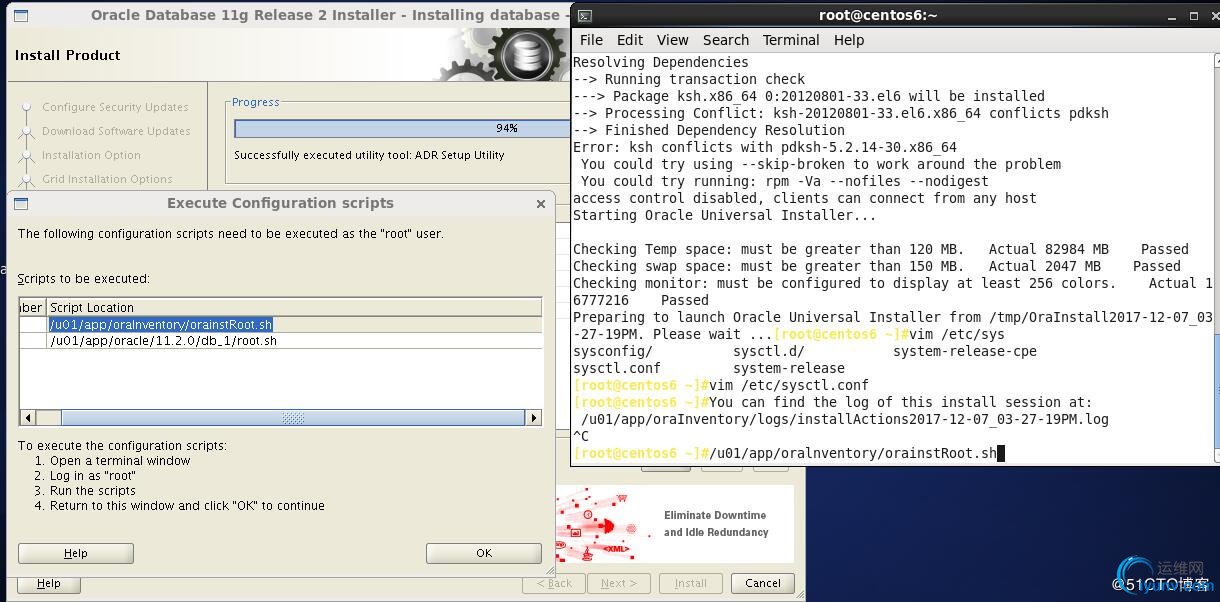Click the Script Location column header
Image resolution: width=1220 pixels, height=602 pixels.
click(294, 307)
